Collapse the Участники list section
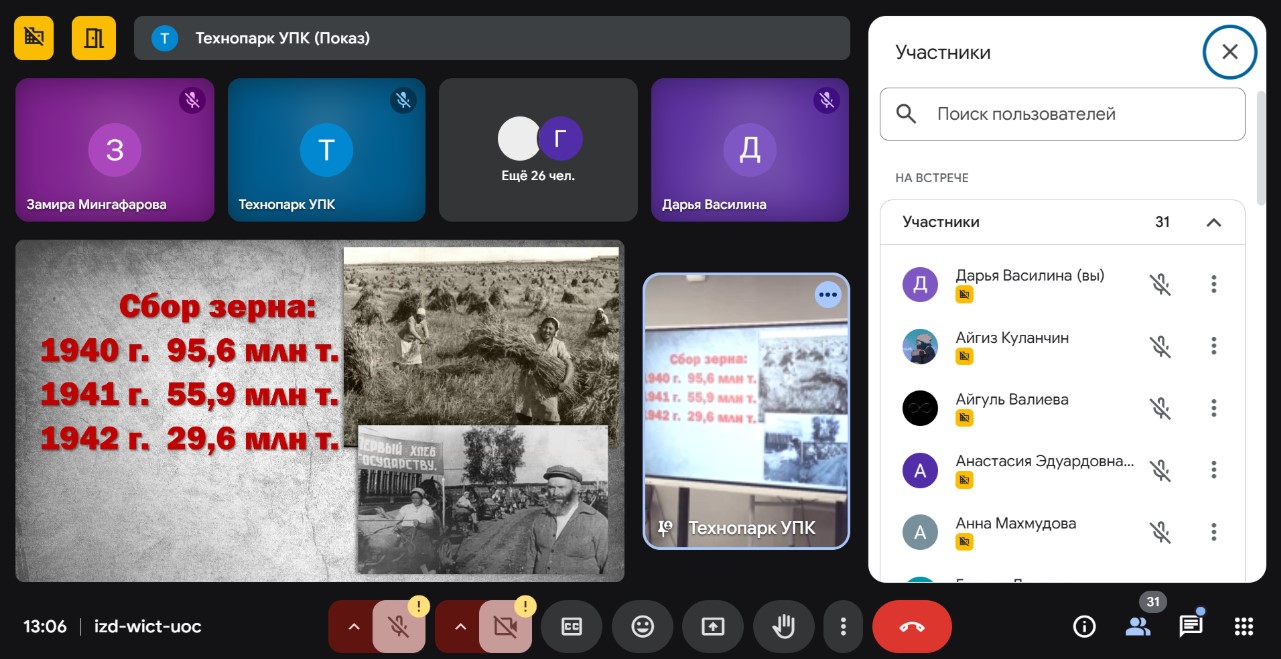 click(1214, 222)
